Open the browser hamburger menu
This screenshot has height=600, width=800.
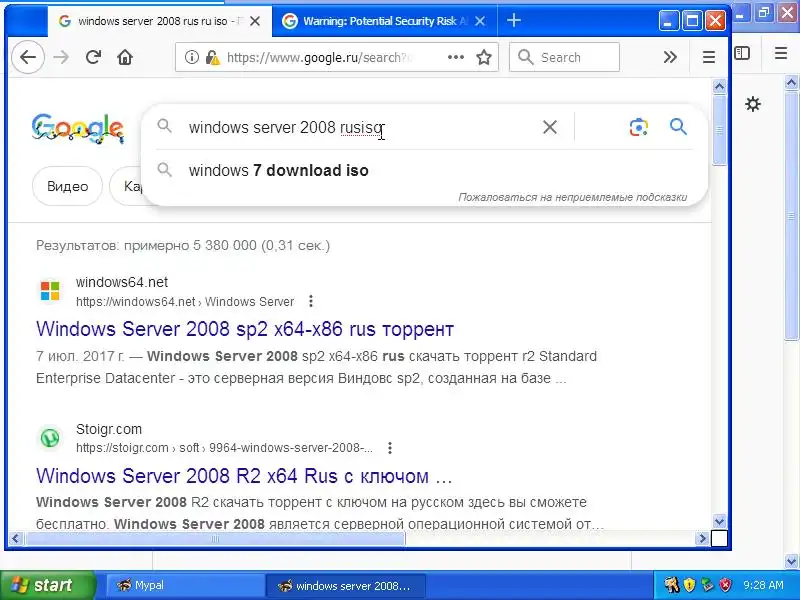click(709, 57)
